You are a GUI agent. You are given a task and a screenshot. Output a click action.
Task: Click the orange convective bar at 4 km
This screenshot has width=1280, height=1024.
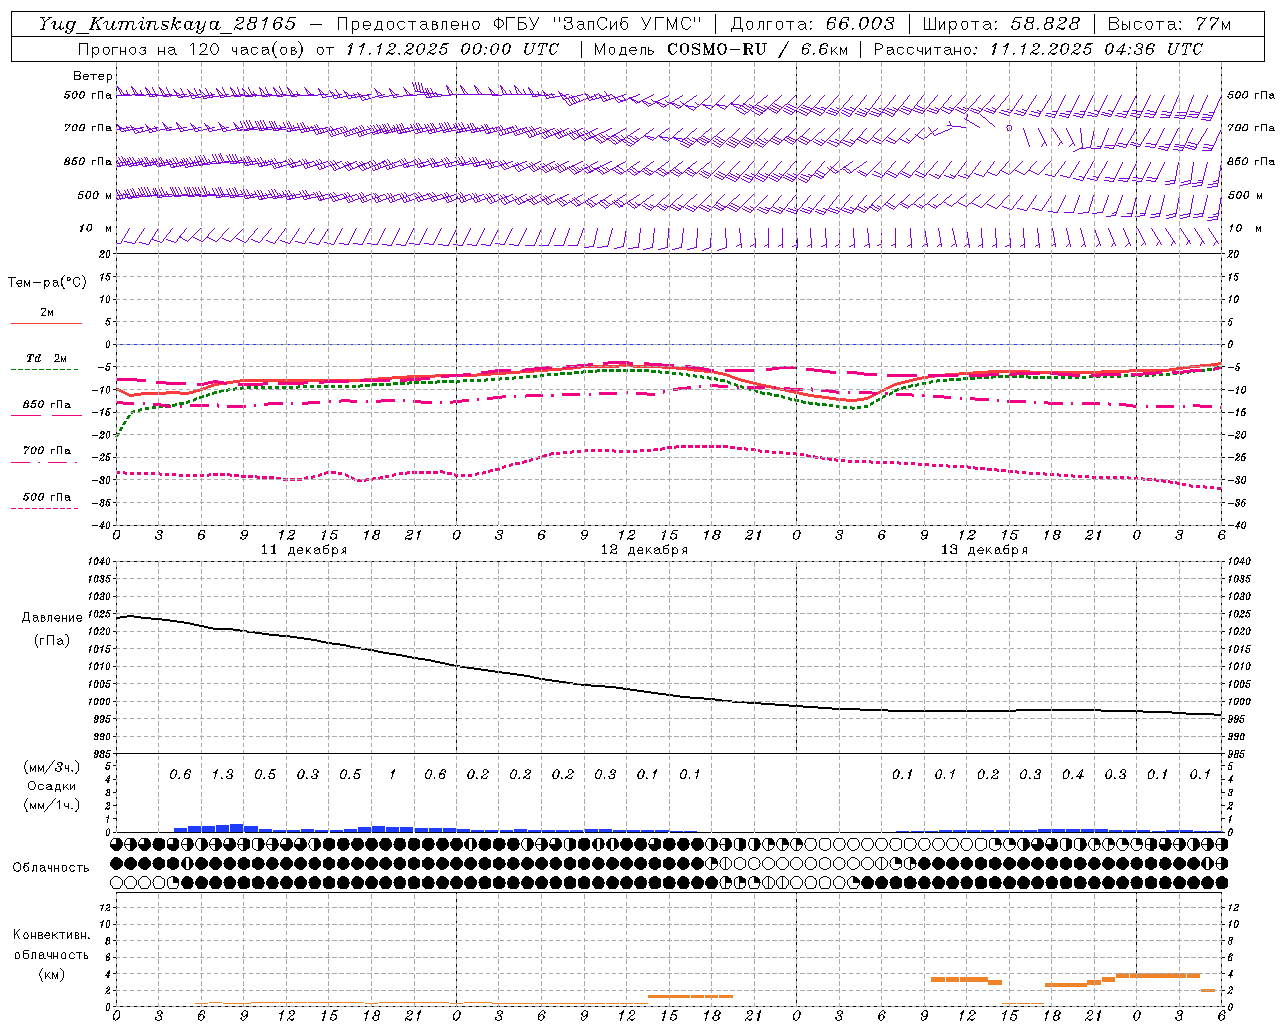tap(1158, 975)
